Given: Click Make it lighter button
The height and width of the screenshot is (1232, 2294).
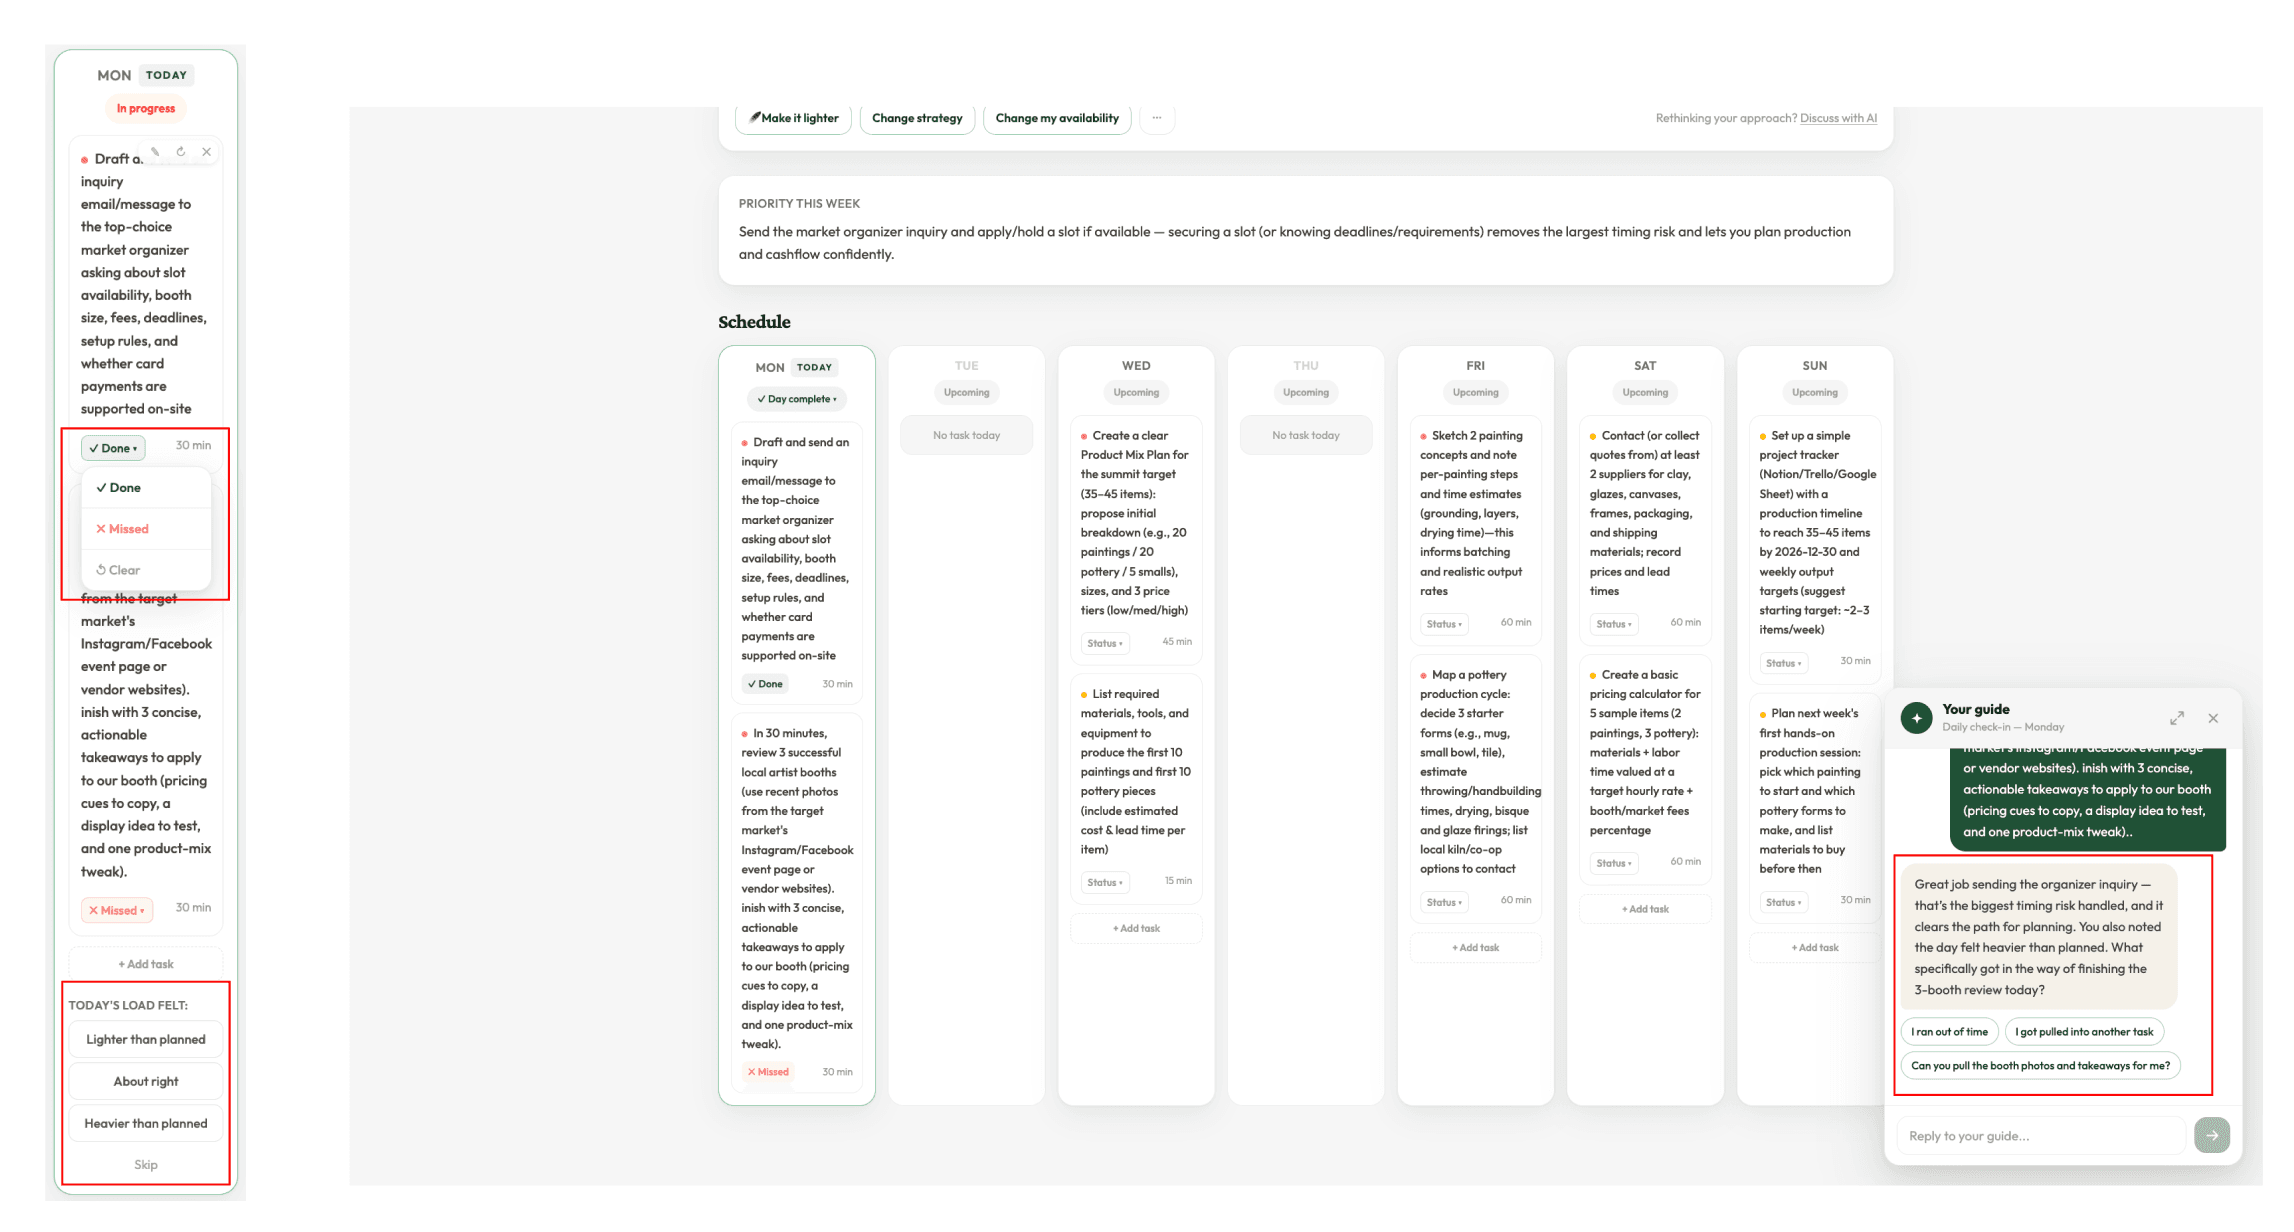Looking at the screenshot, I should tap(794, 118).
